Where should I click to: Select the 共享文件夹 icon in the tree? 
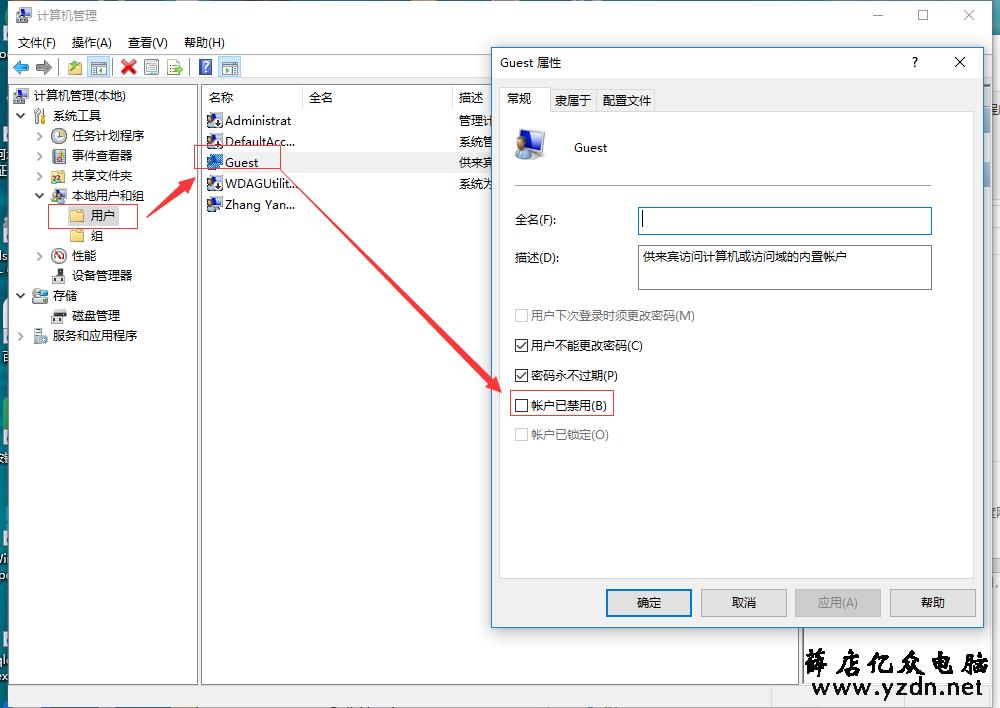click(x=59, y=175)
